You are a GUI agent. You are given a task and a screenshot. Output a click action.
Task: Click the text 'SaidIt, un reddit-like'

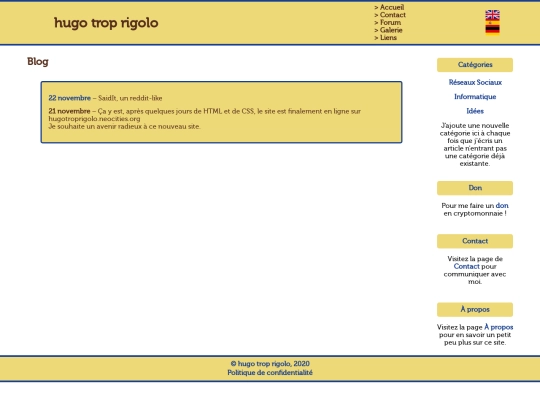130,98
